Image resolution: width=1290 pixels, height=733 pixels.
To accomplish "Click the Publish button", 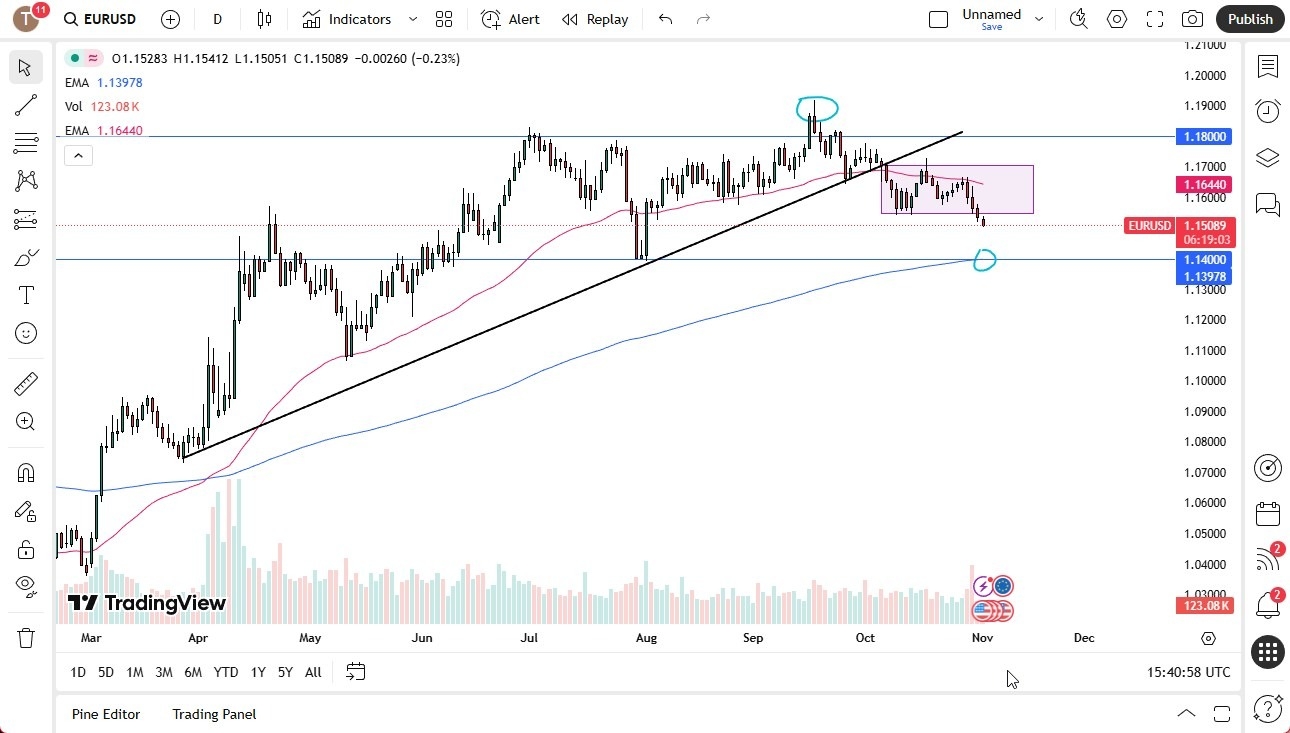I will [1249, 19].
